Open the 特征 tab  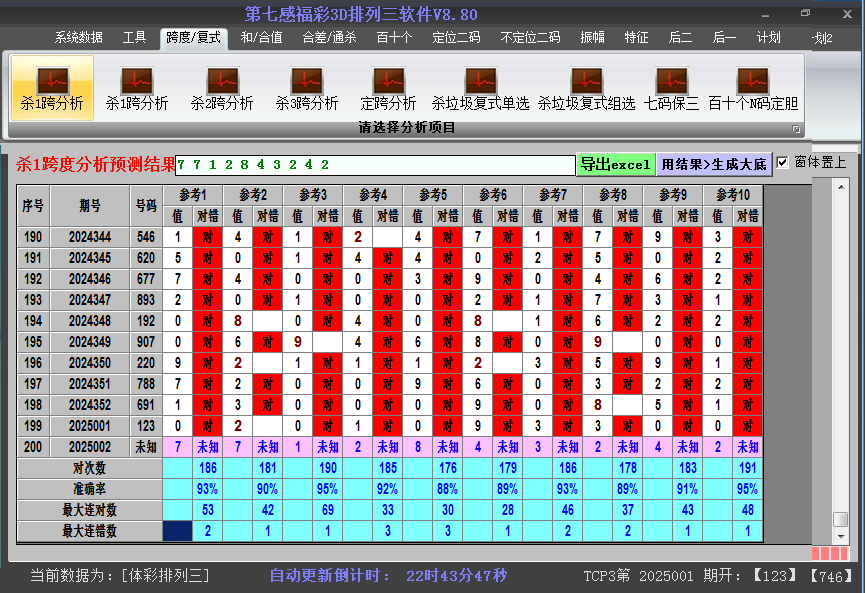tap(636, 38)
